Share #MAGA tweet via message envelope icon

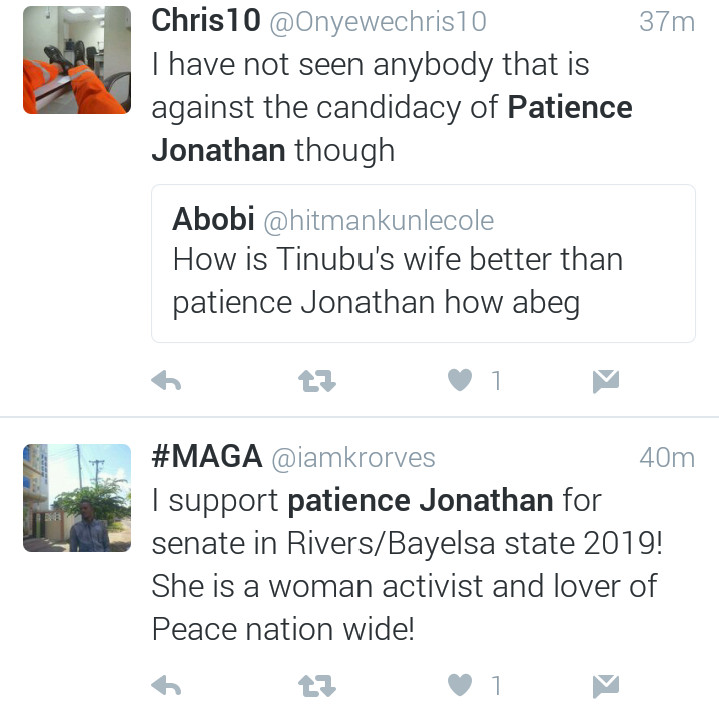pyautogui.click(x=606, y=686)
